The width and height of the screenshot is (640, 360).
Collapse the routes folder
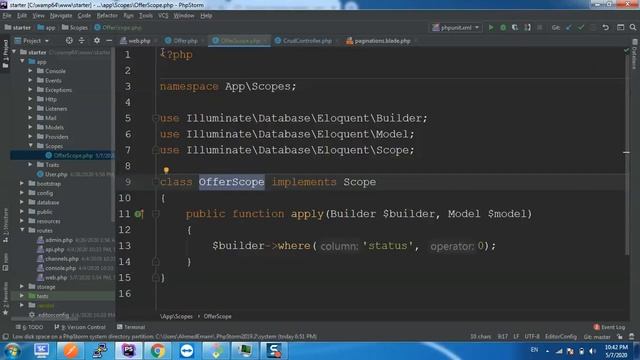pyautogui.click(x=22, y=230)
